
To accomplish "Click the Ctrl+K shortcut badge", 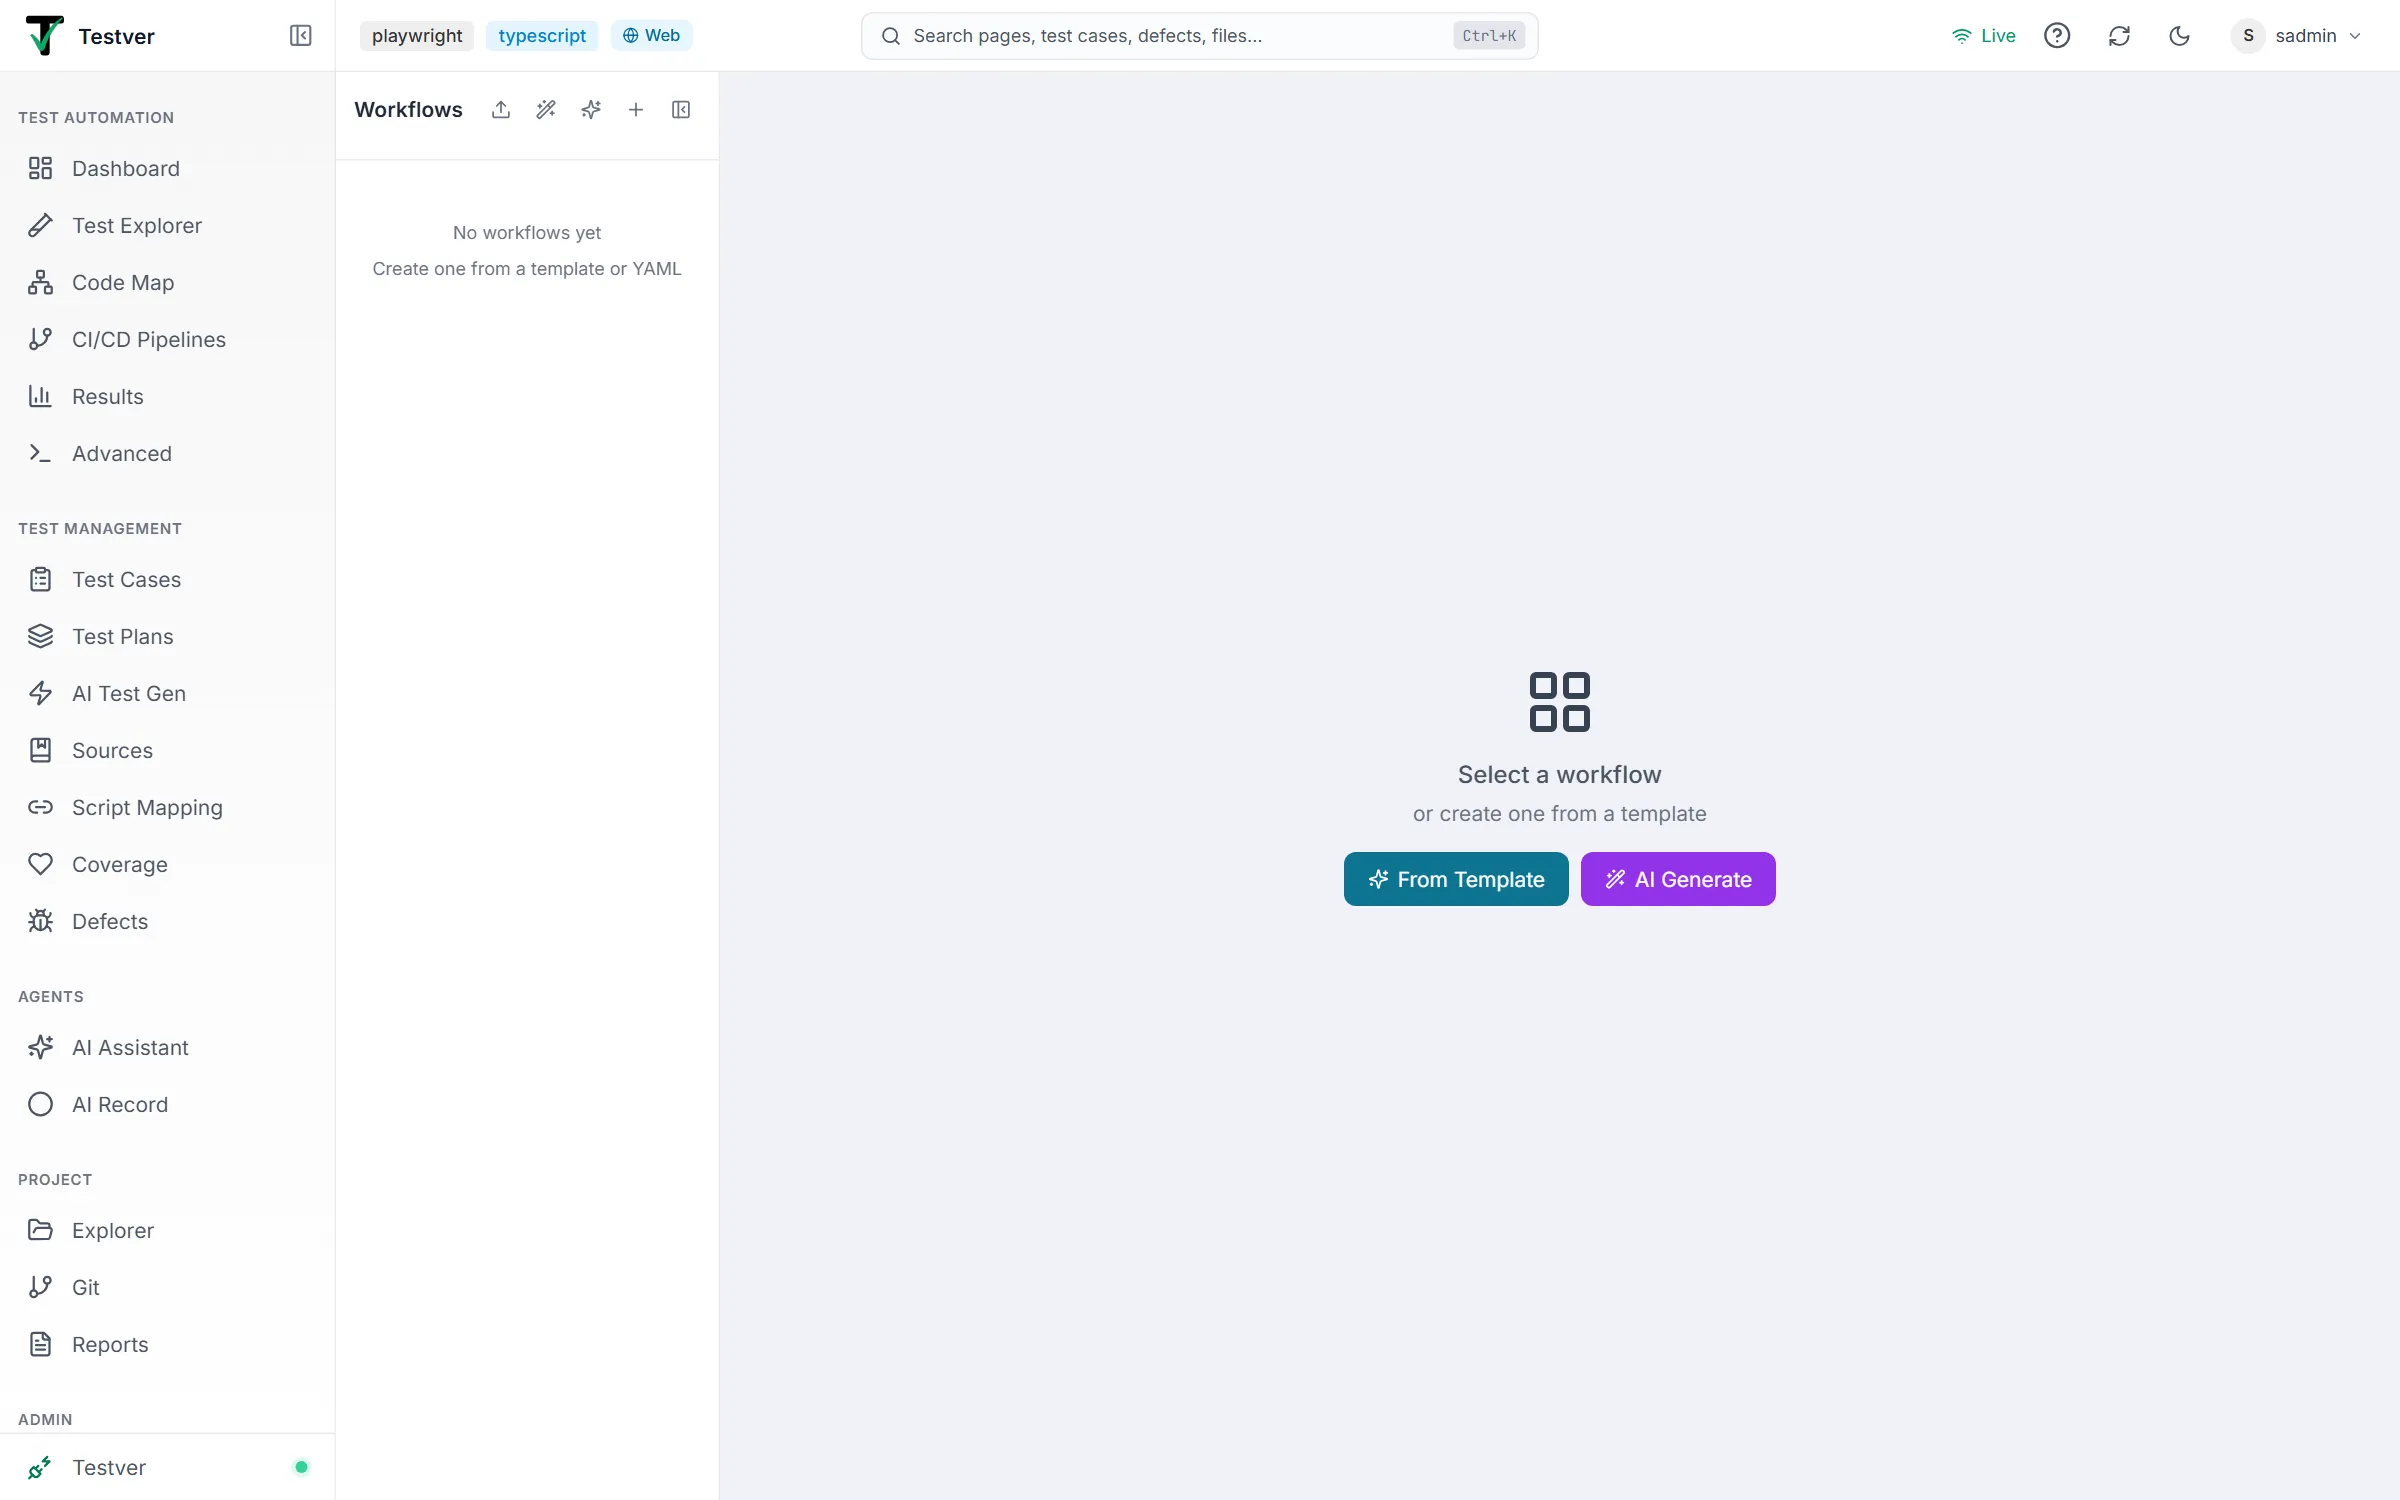I will (x=1489, y=36).
